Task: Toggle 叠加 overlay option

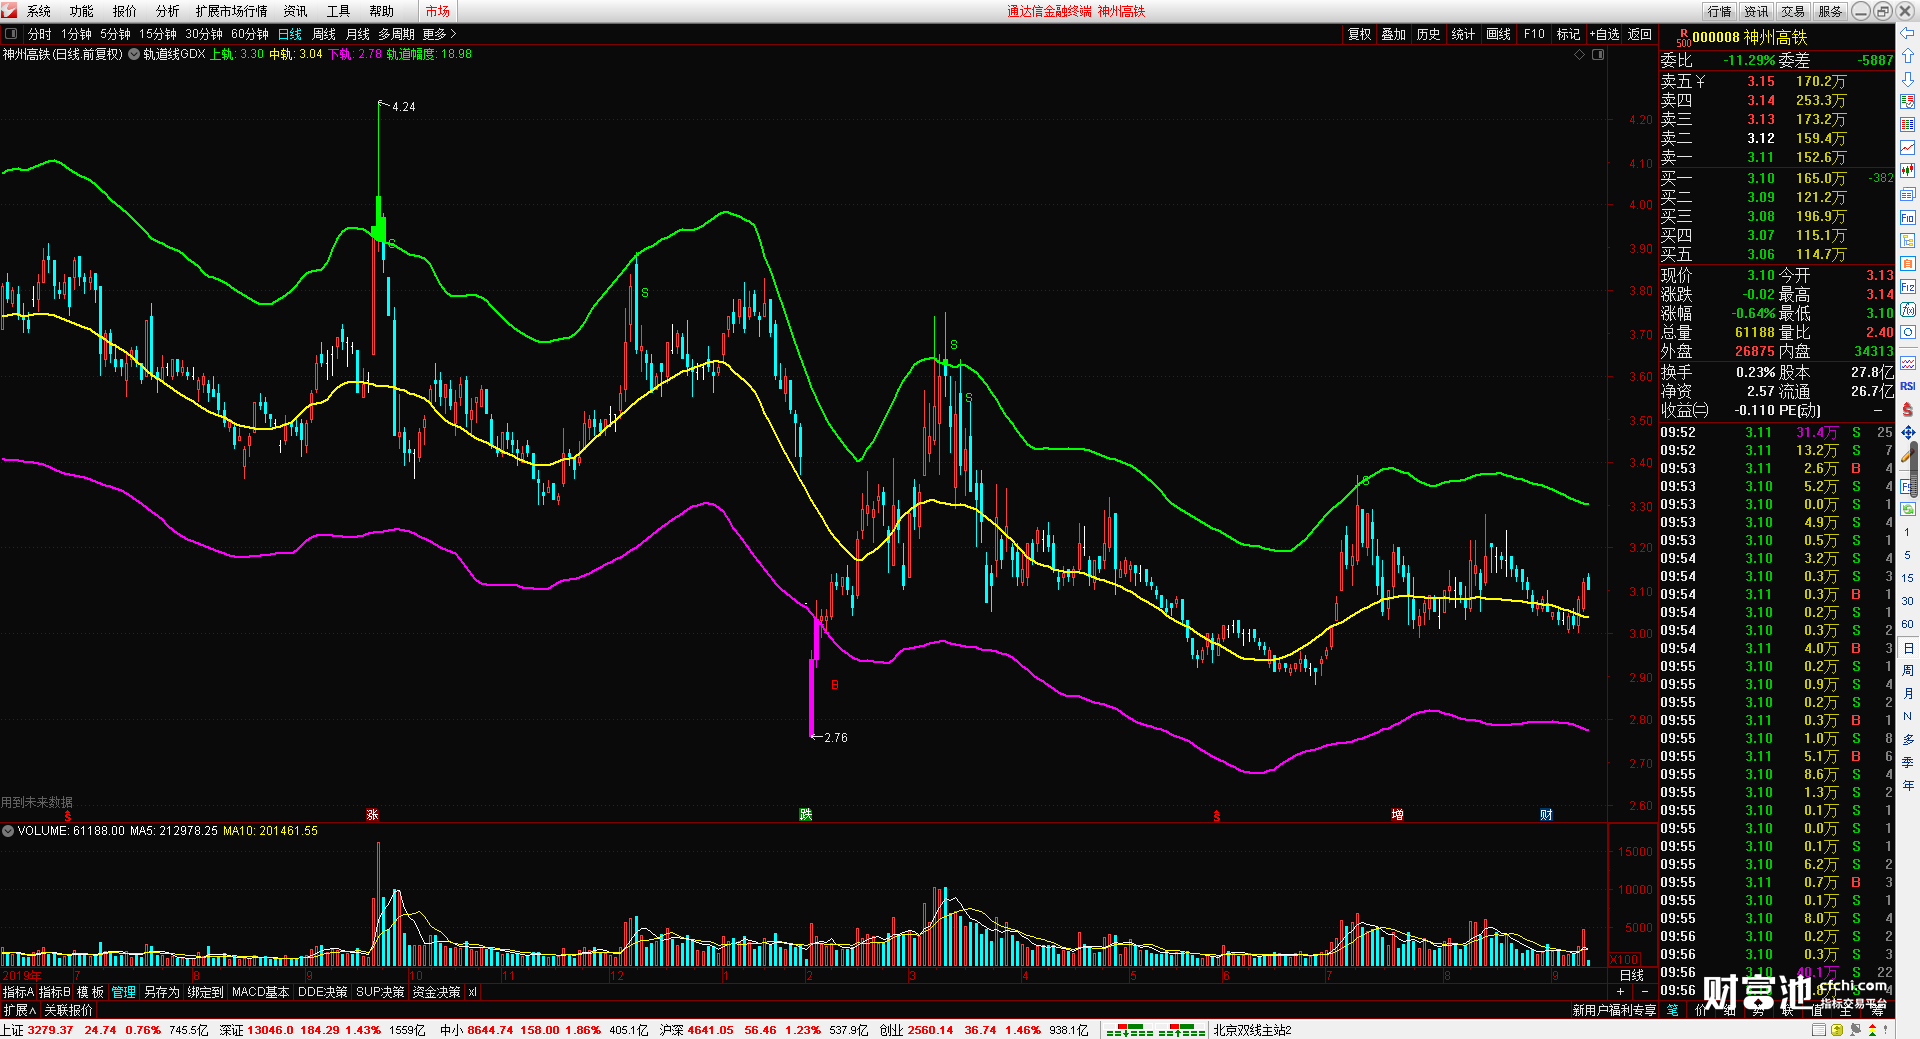Action: click(1393, 34)
